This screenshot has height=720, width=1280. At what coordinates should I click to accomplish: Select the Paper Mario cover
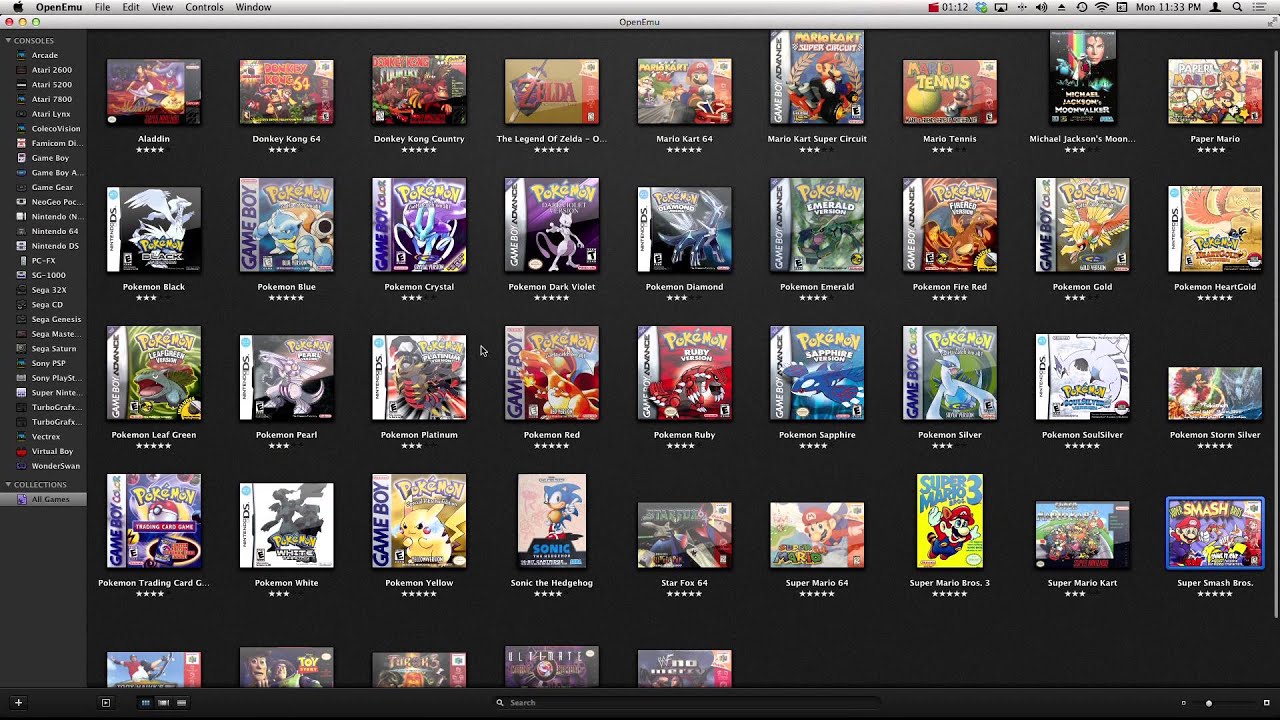1215,92
